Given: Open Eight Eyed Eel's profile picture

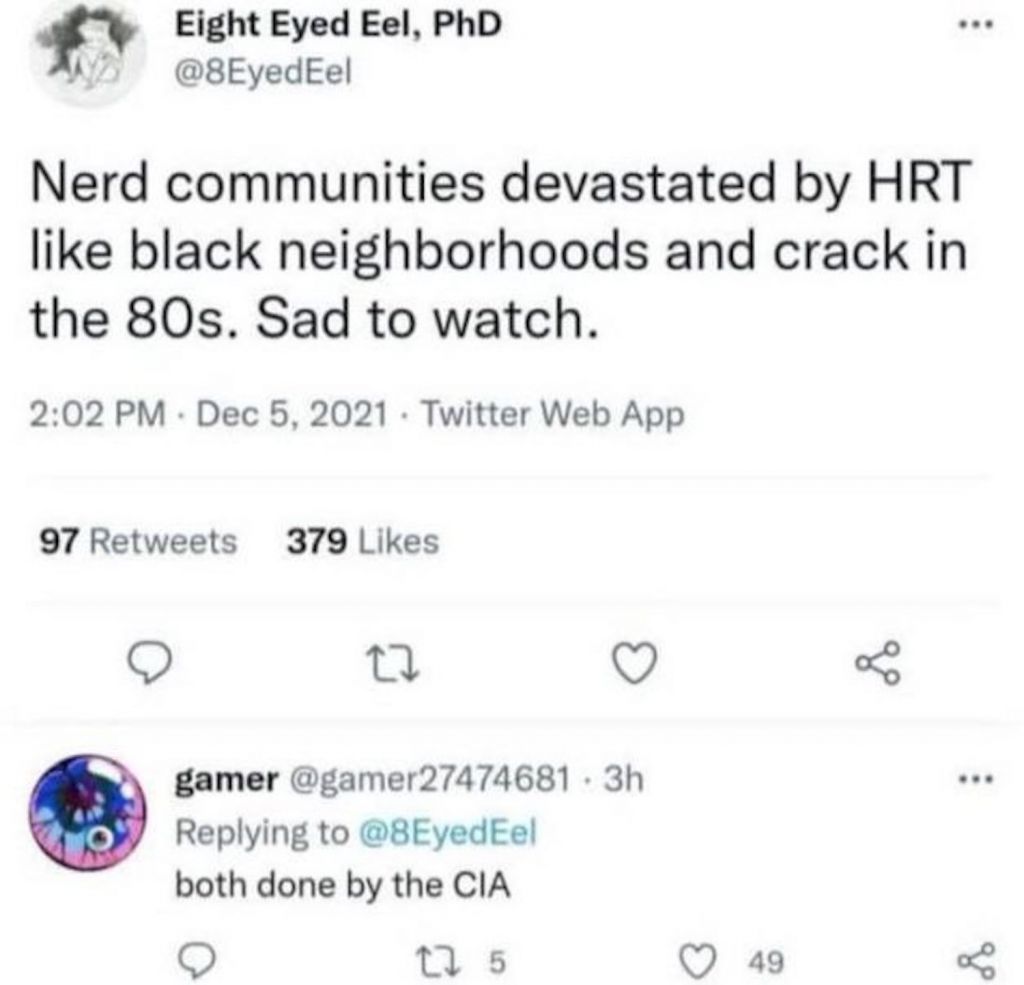Looking at the screenshot, I should click(88, 55).
